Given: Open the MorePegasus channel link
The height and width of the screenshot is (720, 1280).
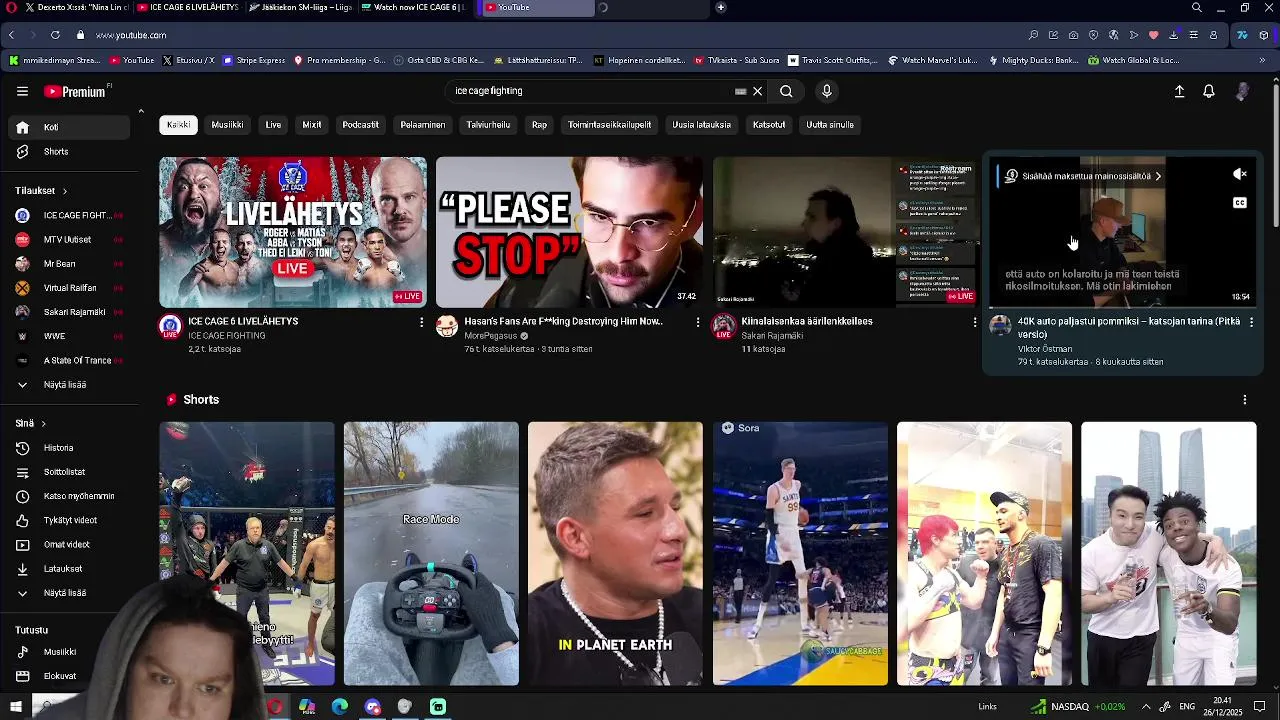Looking at the screenshot, I should [x=490, y=336].
